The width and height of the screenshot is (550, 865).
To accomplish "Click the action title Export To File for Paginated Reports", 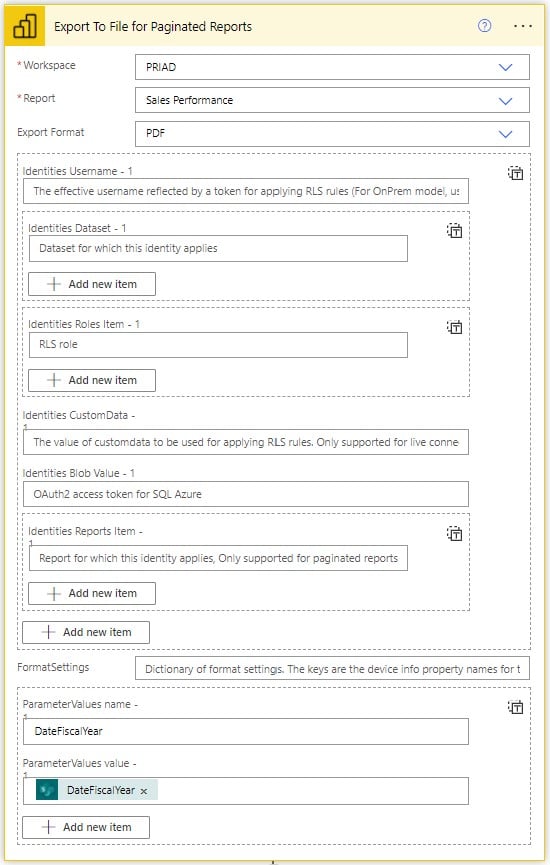I will click(x=153, y=26).
